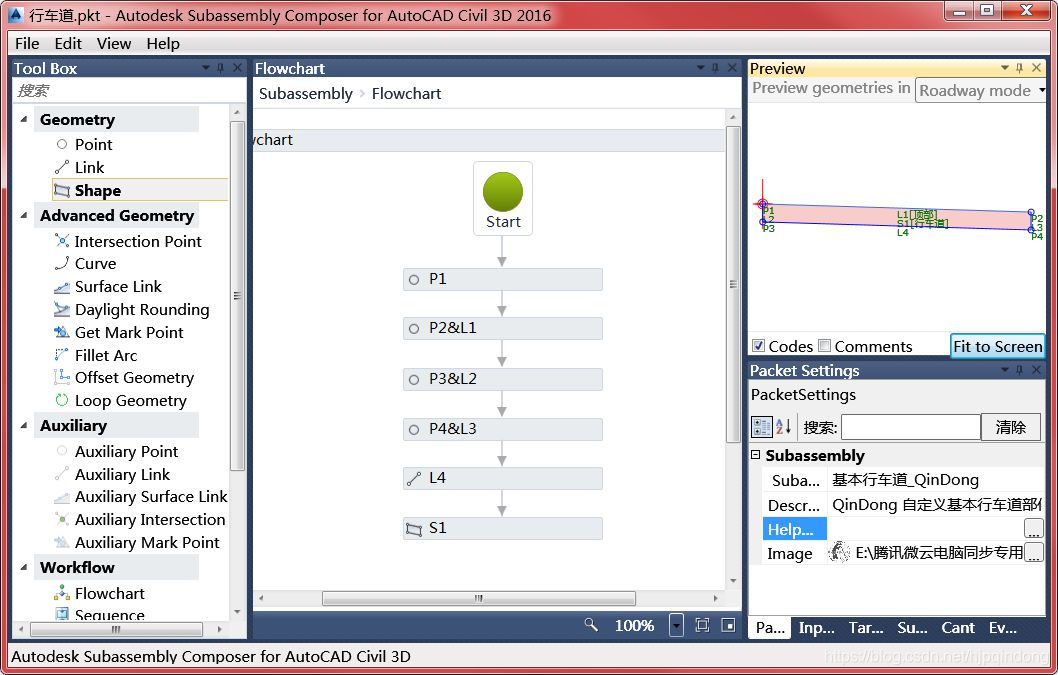Open the zoom percentage dropdown
The width and height of the screenshot is (1058, 675).
coord(676,626)
